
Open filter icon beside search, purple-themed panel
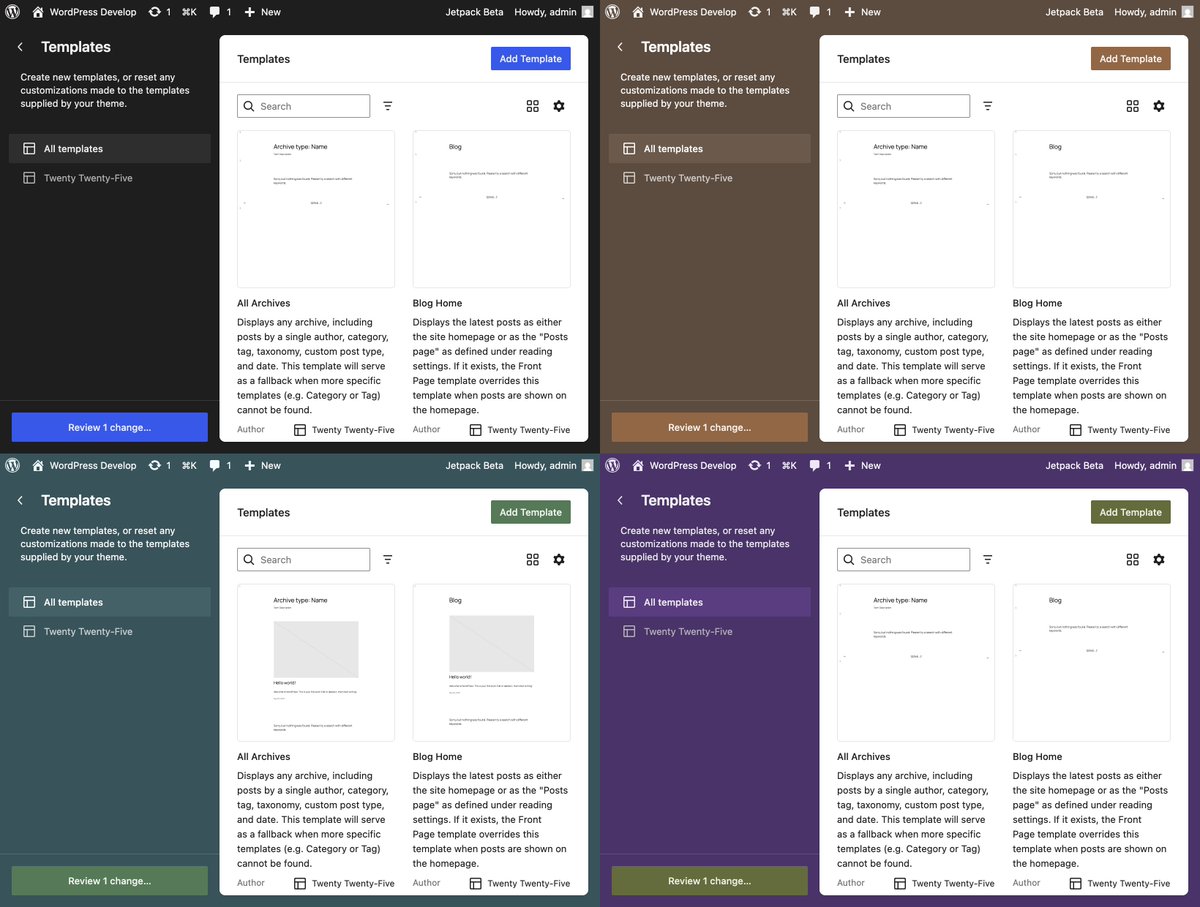[x=988, y=560]
